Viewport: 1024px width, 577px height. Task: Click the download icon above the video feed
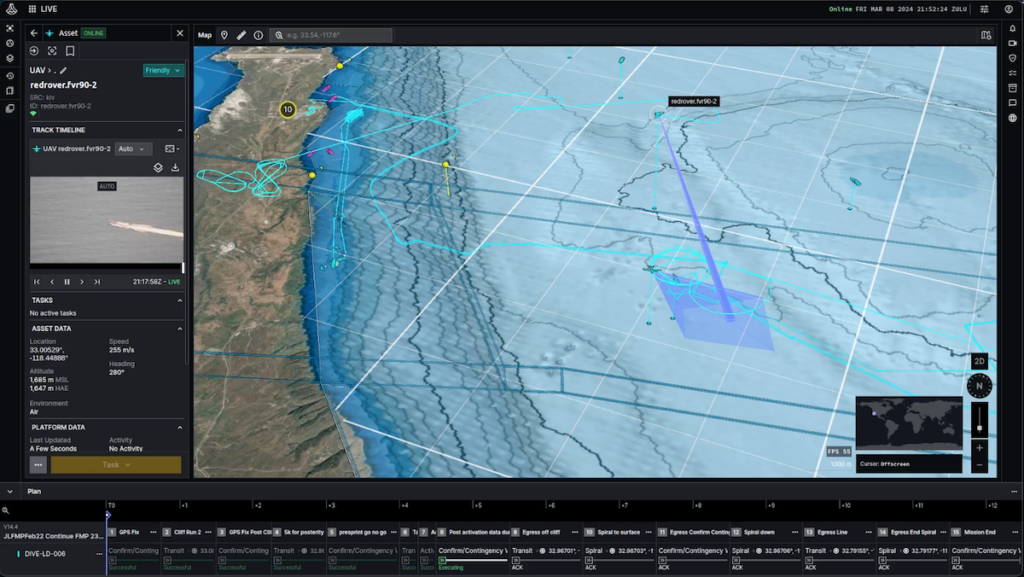[175, 168]
